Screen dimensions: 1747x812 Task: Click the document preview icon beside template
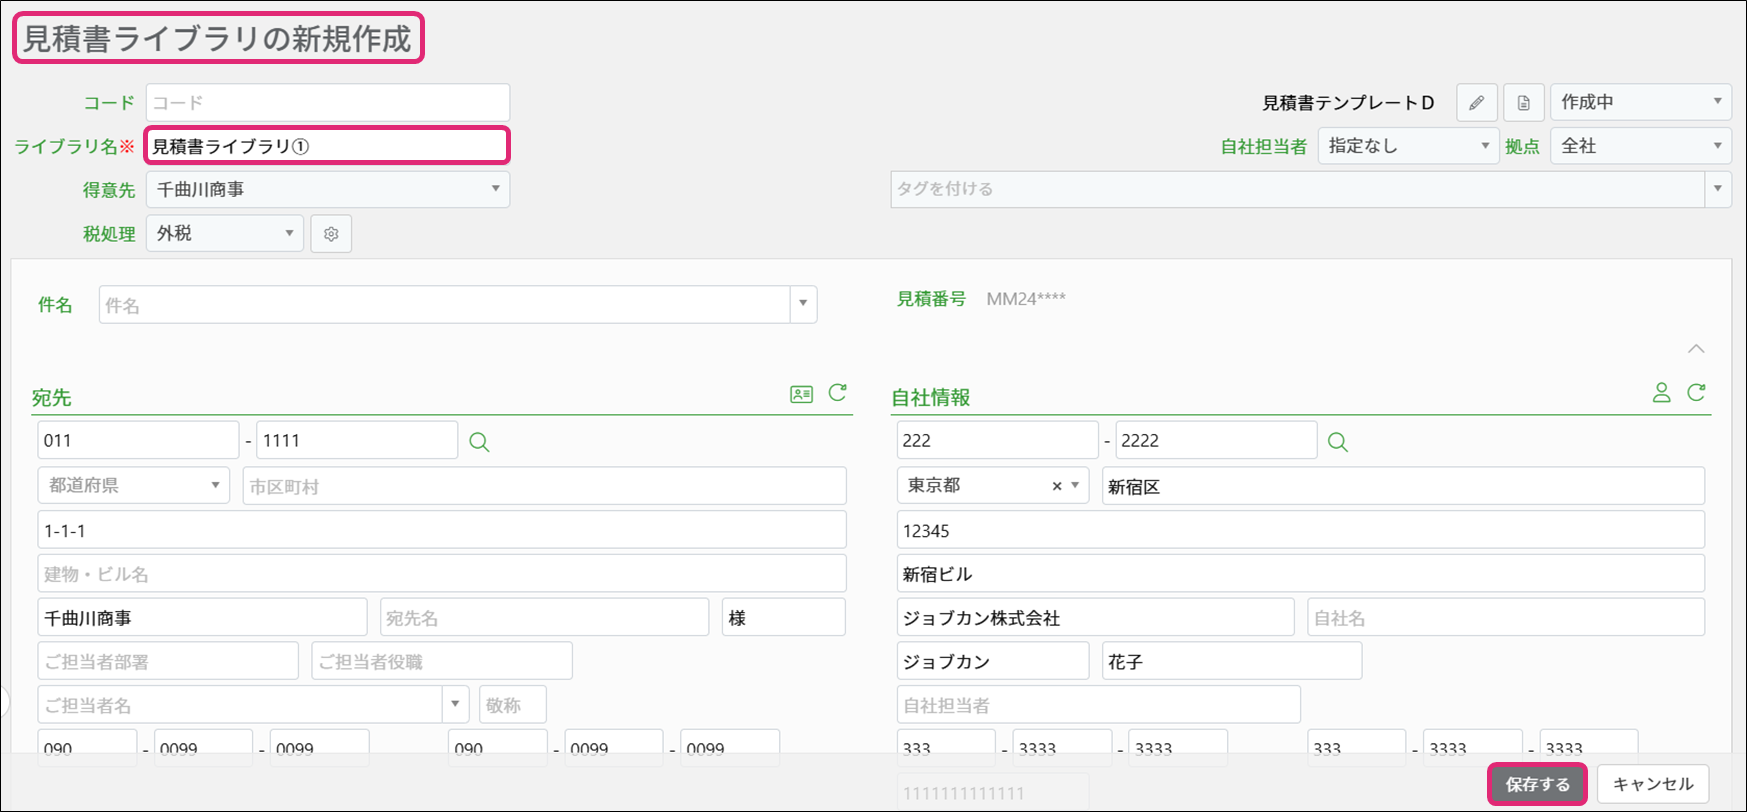point(1523,103)
